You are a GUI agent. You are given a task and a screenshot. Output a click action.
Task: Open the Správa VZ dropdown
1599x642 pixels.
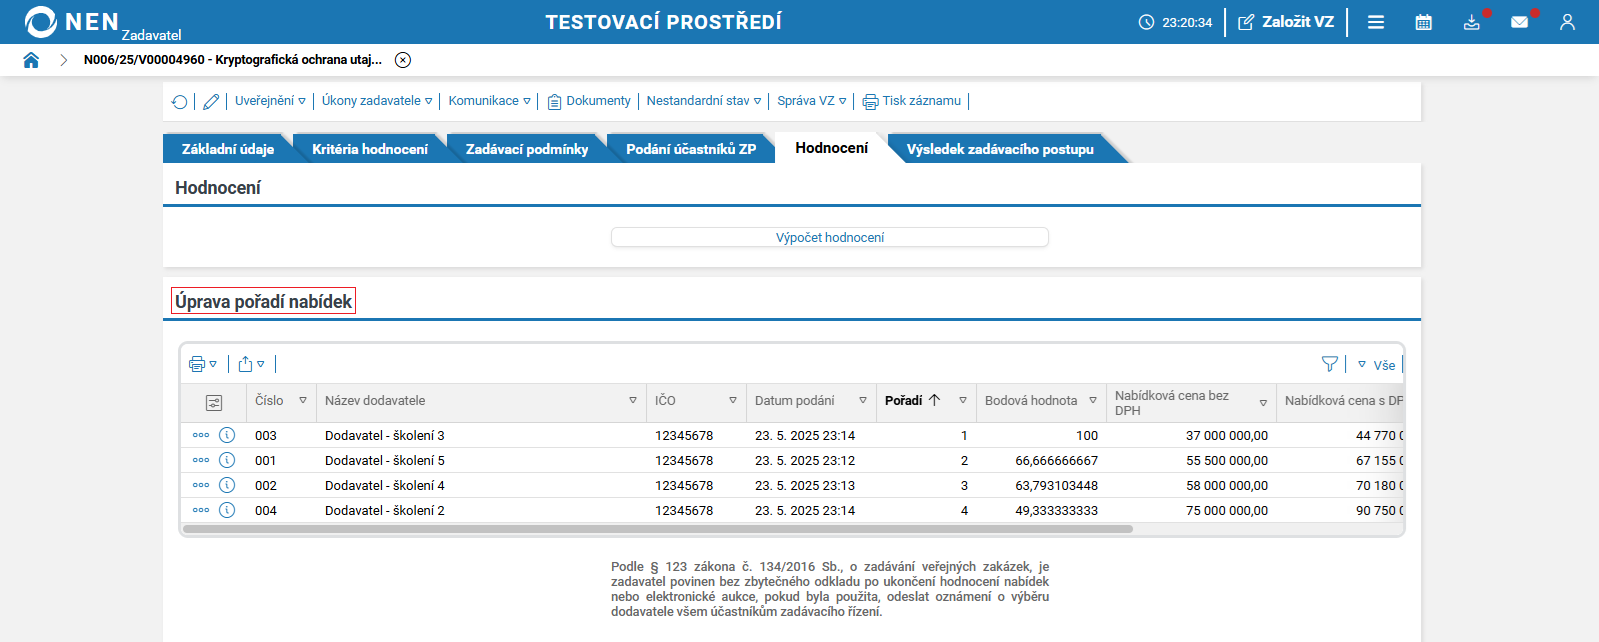point(812,101)
